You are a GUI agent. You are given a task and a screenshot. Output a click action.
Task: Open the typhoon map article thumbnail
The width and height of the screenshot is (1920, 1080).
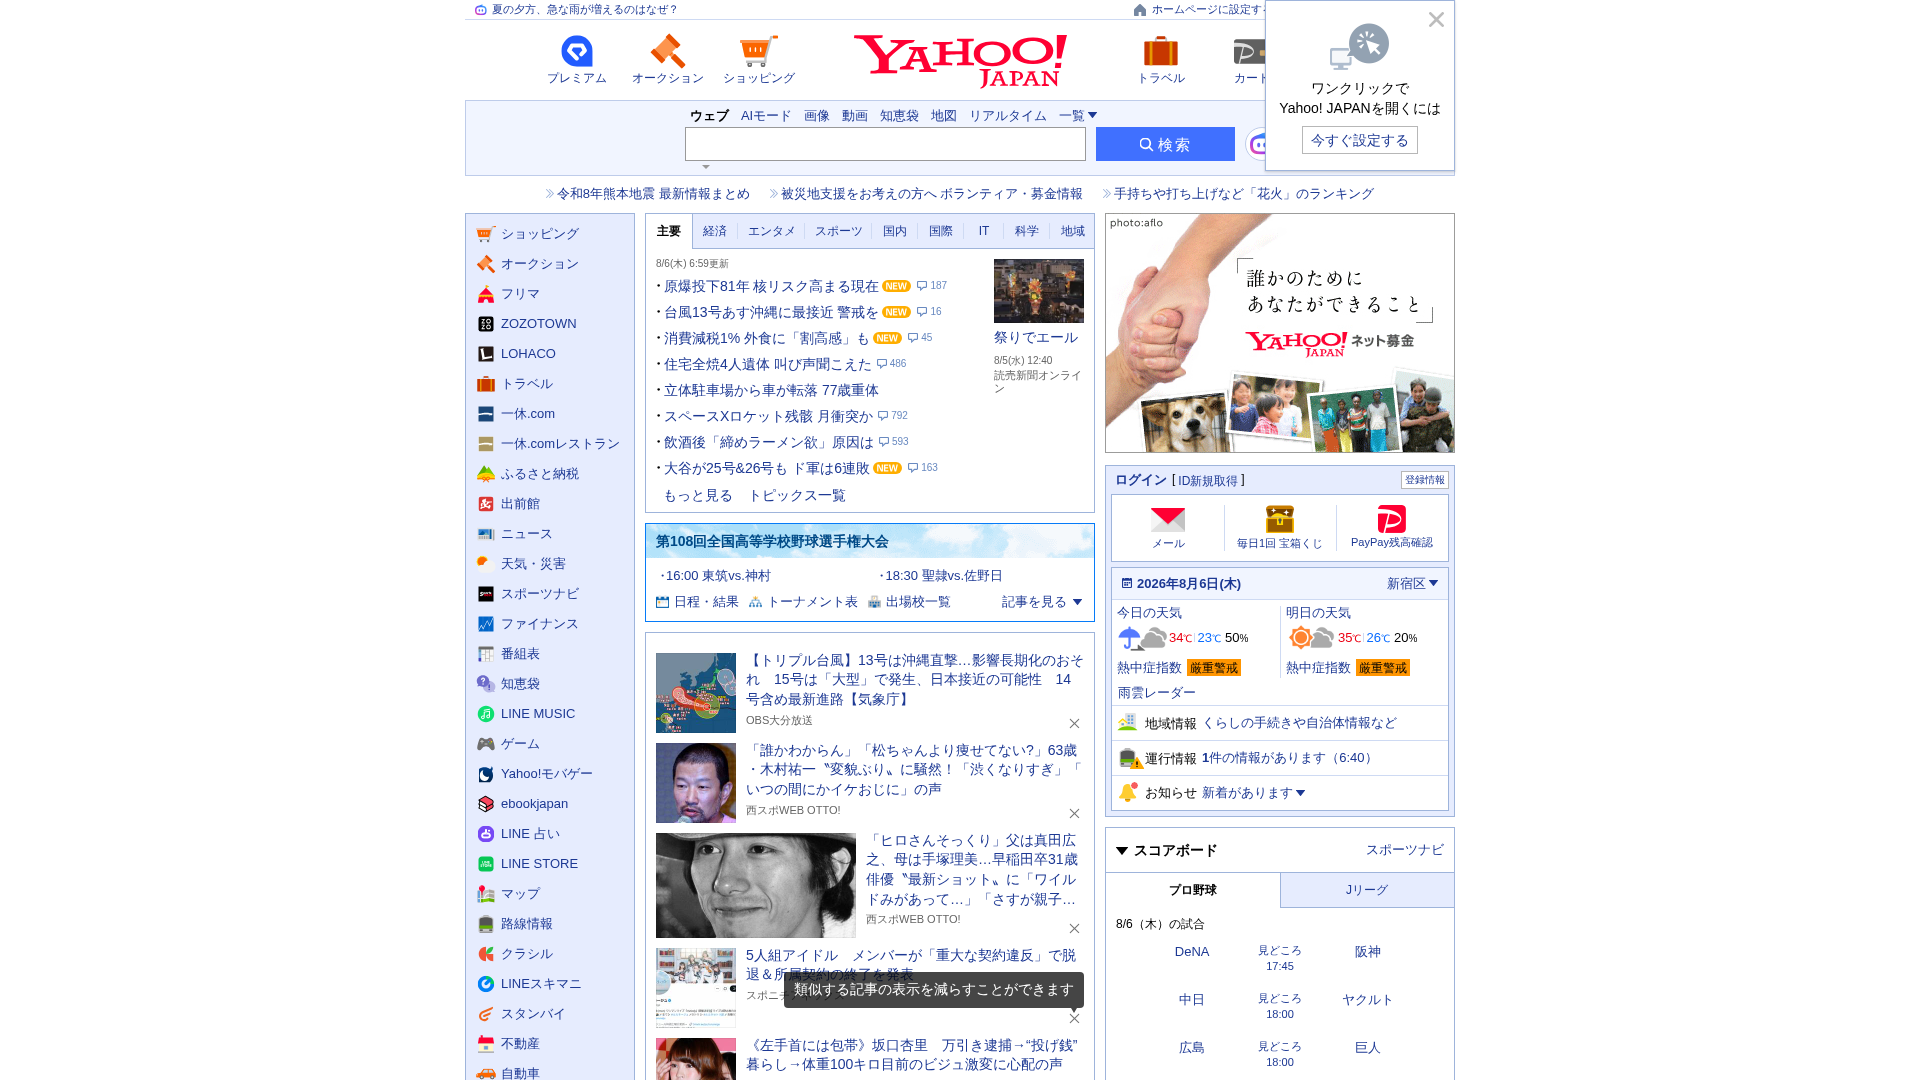point(696,693)
